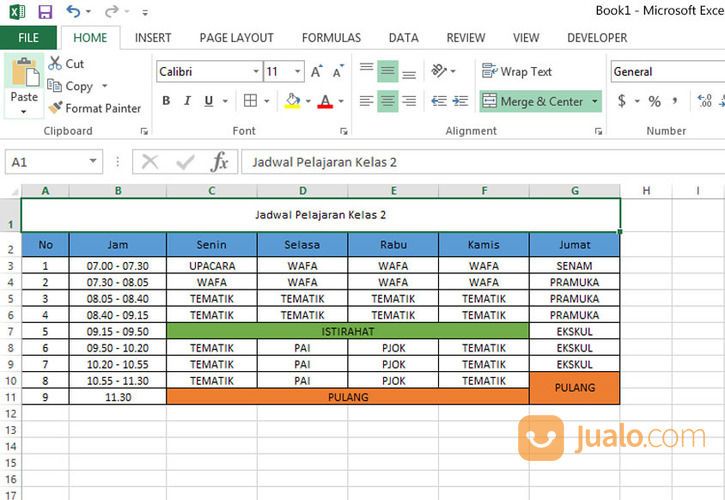
Task: Click the Insert Function fx icon
Action: 219,162
